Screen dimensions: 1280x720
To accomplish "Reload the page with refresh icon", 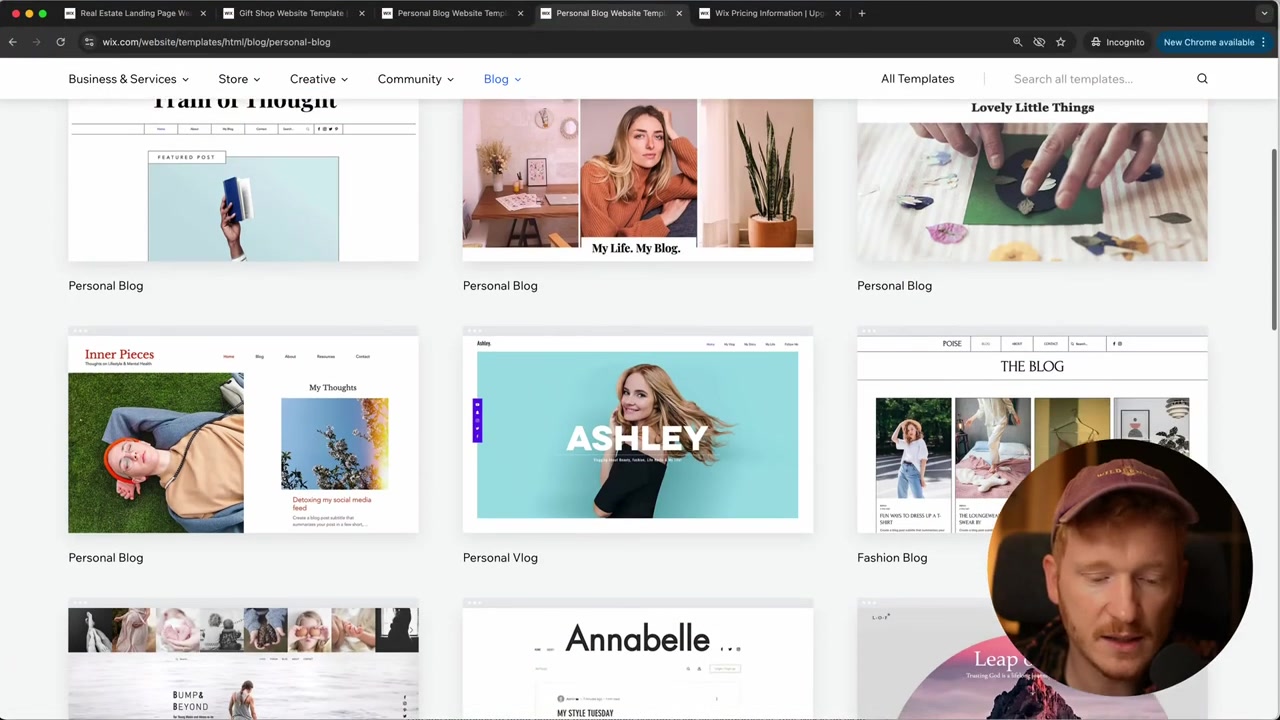I will coord(60,42).
